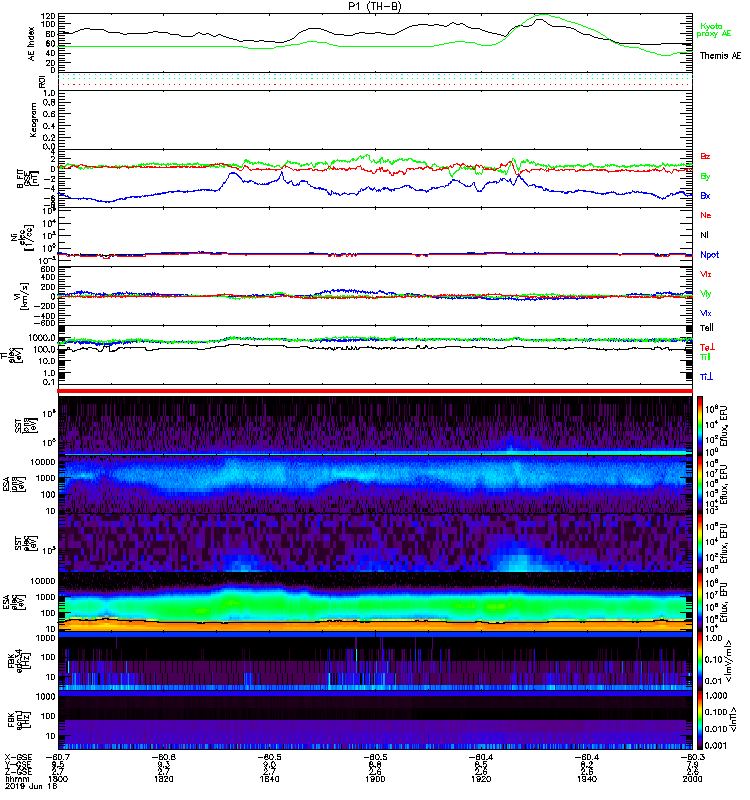The width and height of the screenshot is (750, 800).
Task: Click the -60.3 X-GSE position value
Action: (x=692, y=757)
